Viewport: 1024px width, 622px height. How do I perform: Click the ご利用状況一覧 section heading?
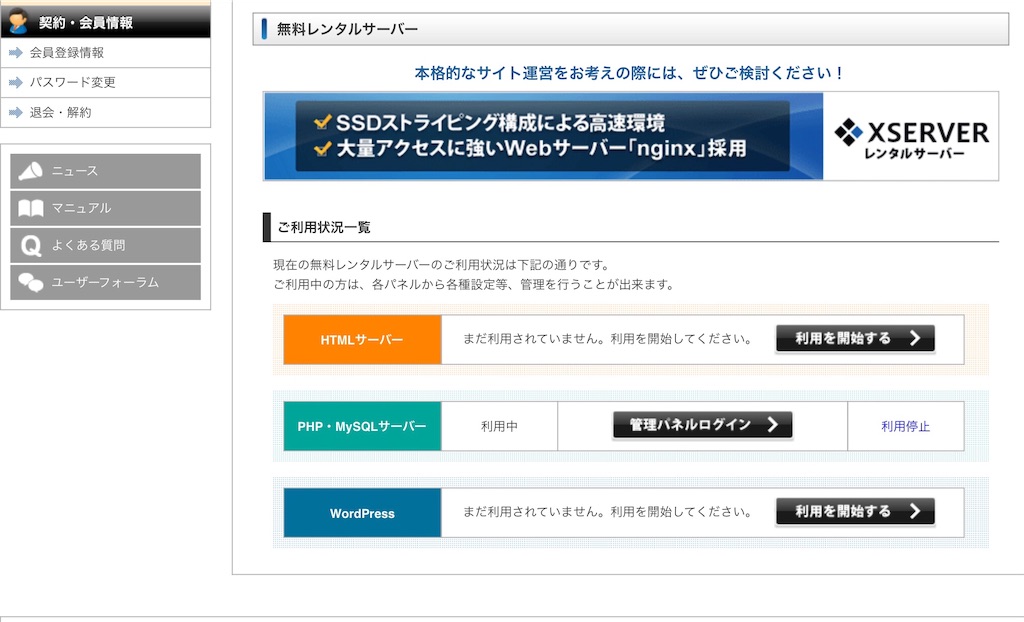click(324, 227)
